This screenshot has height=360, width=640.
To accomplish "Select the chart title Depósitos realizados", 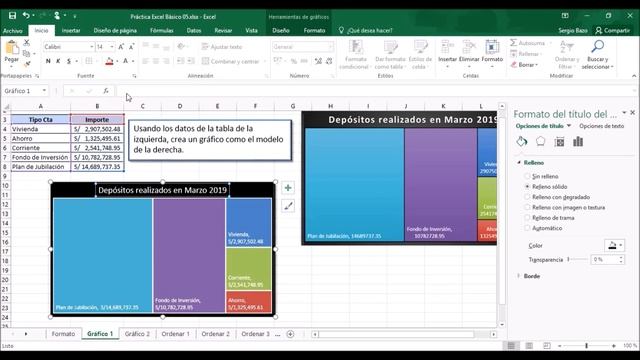I will pyautogui.click(x=162, y=190).
